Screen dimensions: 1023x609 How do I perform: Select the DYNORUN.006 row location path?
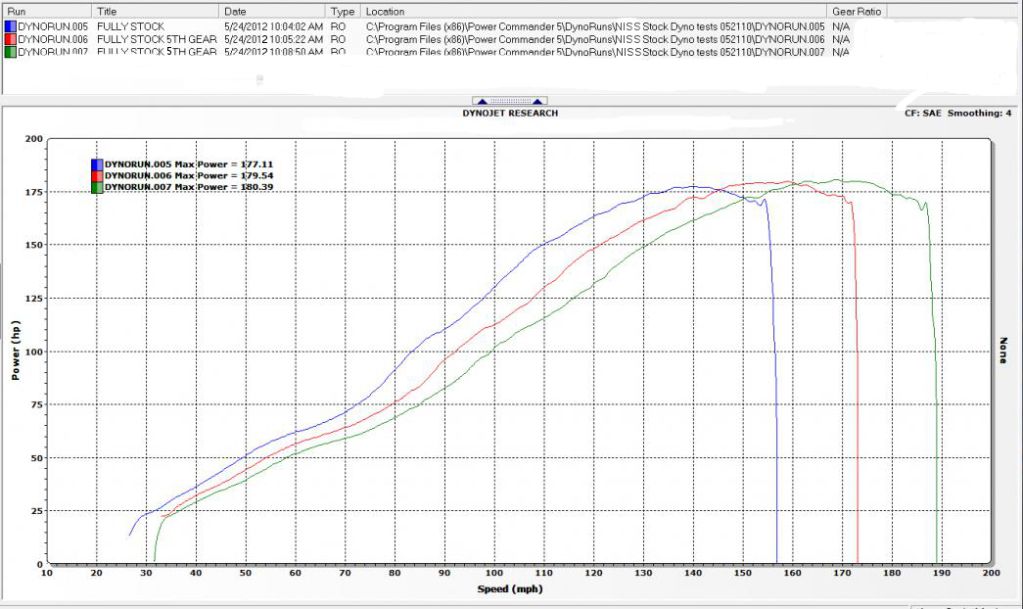pyautogui.click(x=595, y=38)
